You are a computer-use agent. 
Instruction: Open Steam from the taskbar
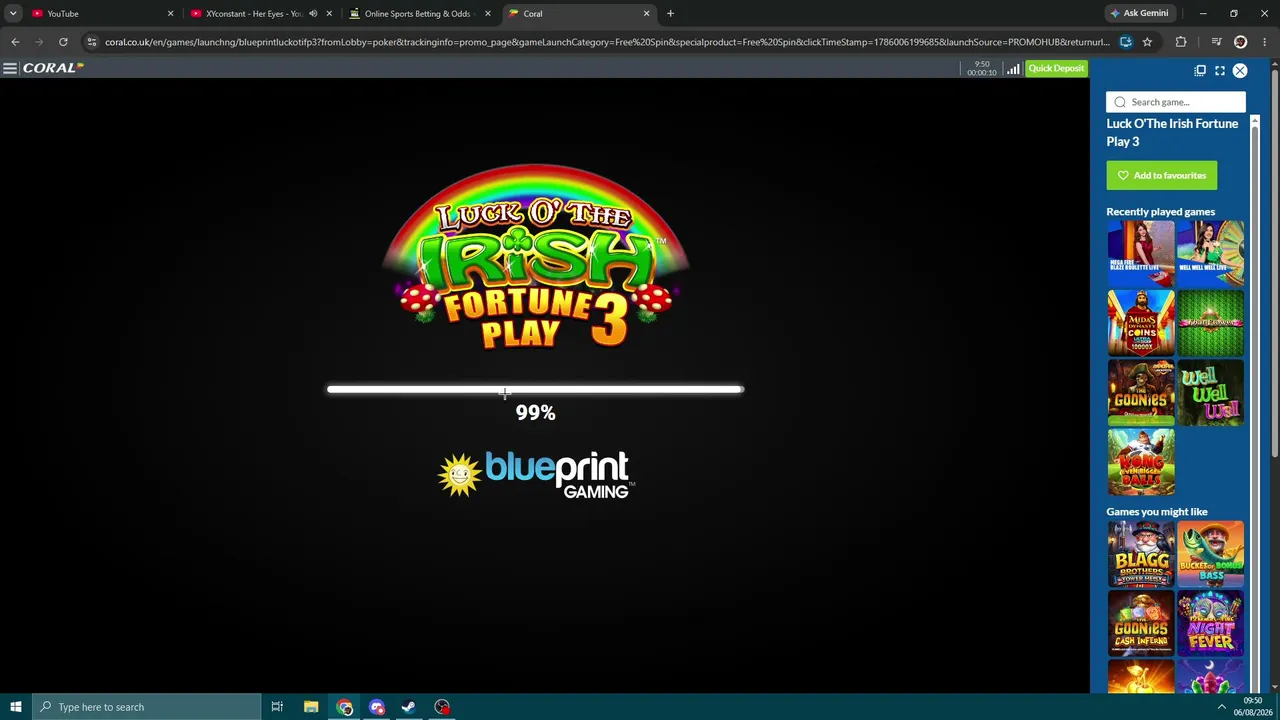point(409,707)
